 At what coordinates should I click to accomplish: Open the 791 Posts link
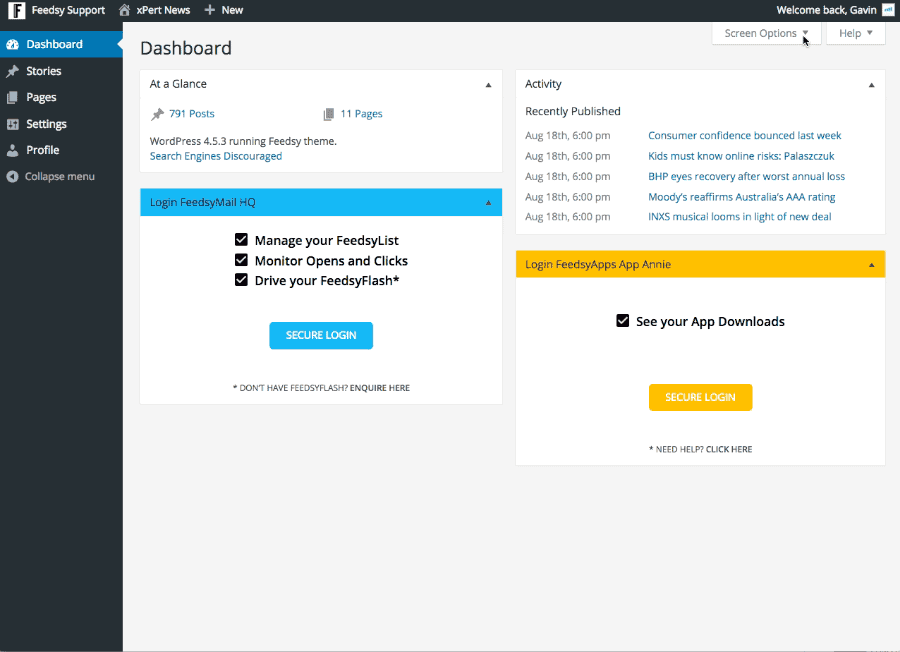coord(192,114)
